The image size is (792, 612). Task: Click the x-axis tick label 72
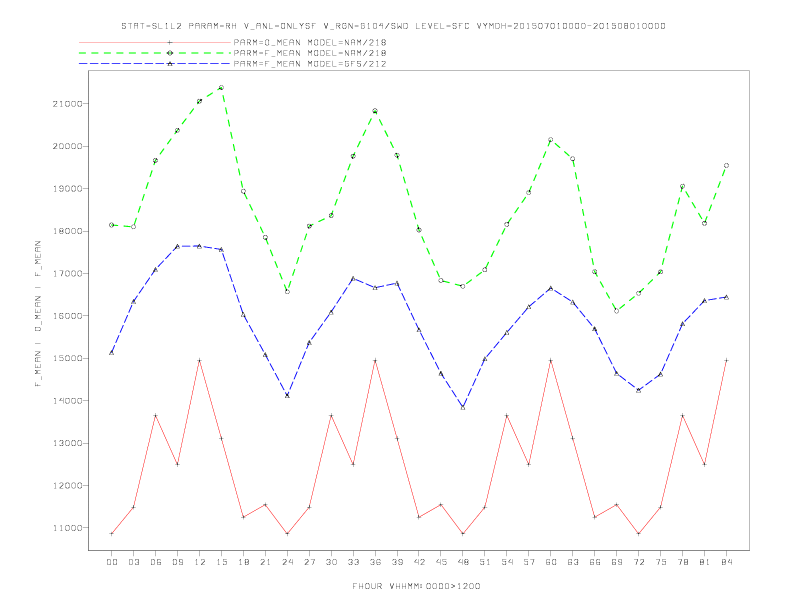click(638, 562)
